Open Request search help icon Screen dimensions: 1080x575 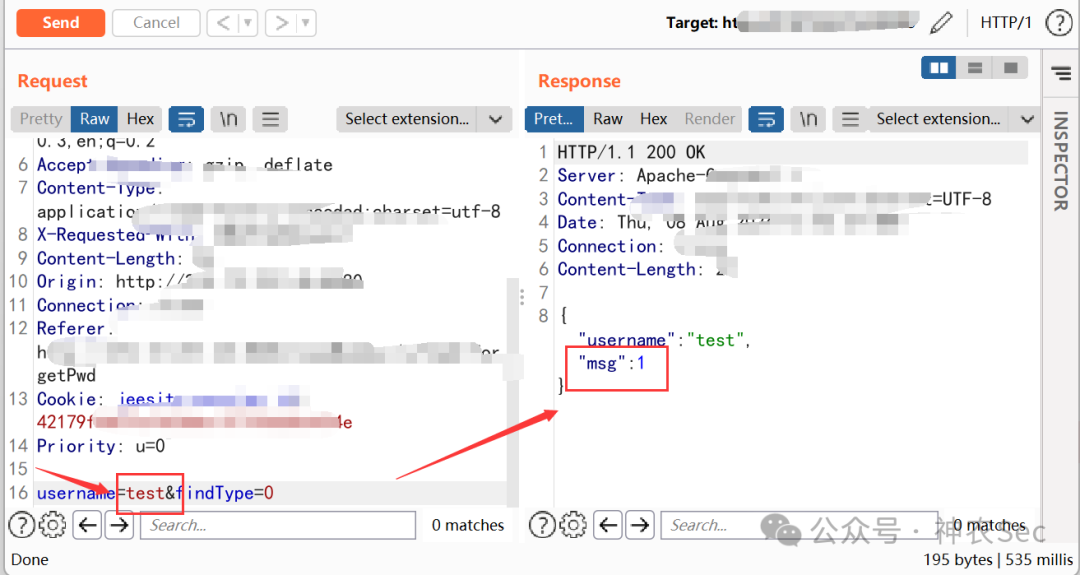click(21, 525)
